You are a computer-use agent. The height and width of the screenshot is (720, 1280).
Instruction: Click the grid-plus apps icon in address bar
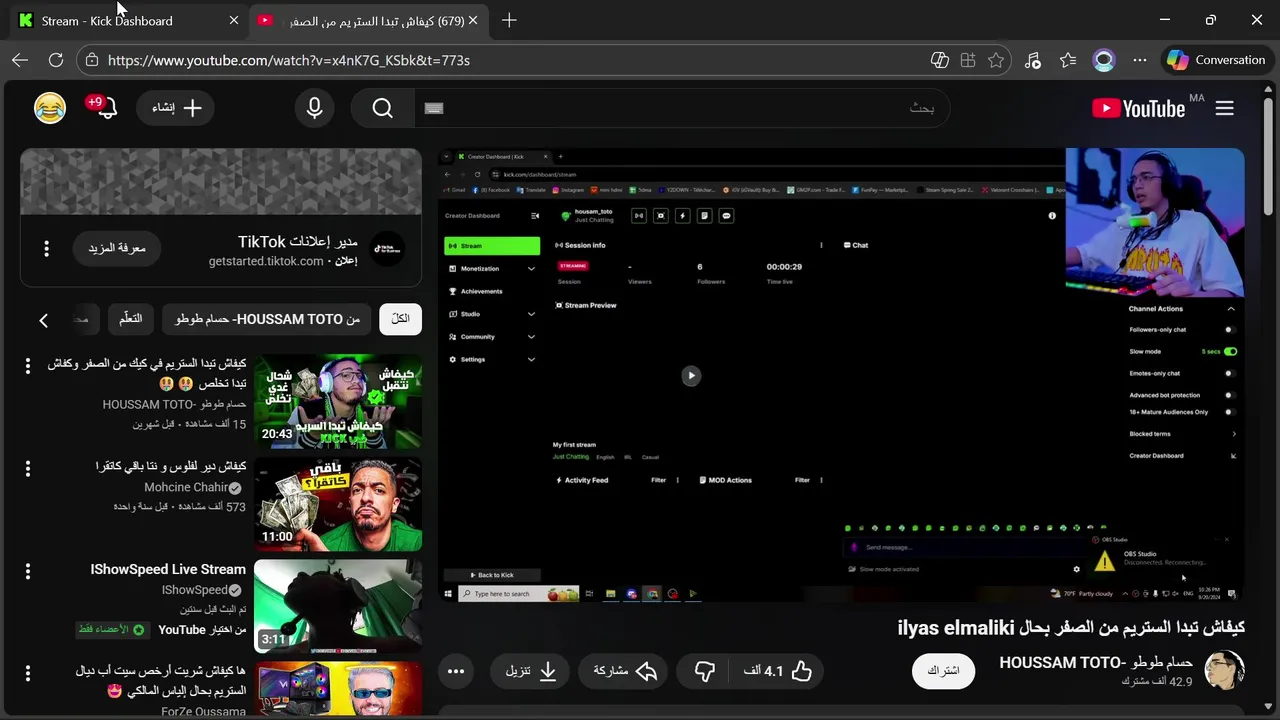(968, 60)
